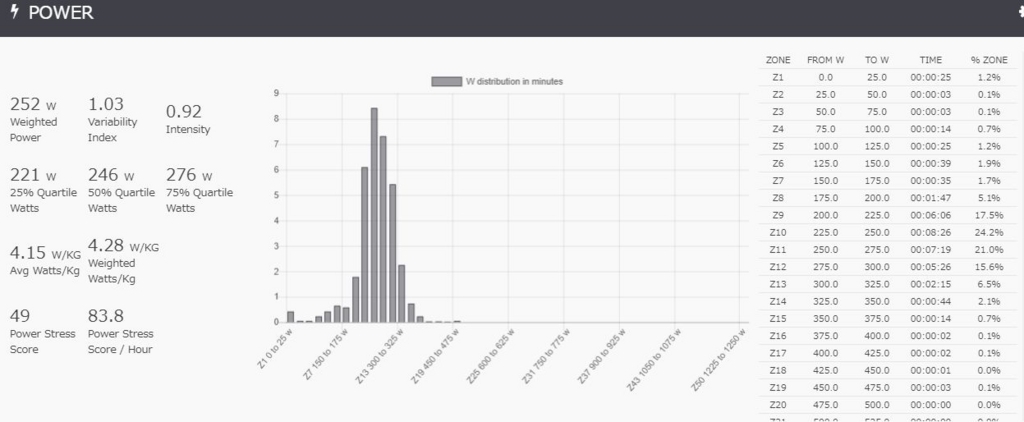Toggle the W distribution in minutes legend

(x=497, y=82)
